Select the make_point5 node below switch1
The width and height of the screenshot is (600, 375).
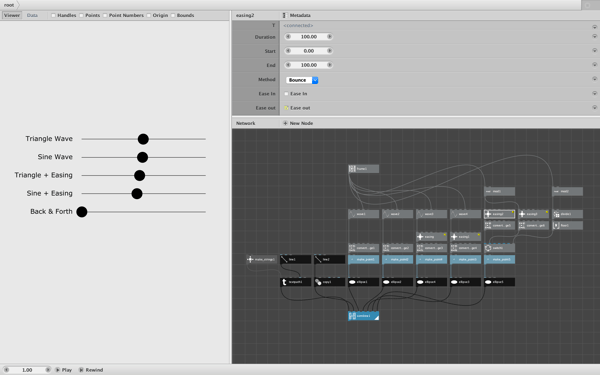(x=499, y=259)
